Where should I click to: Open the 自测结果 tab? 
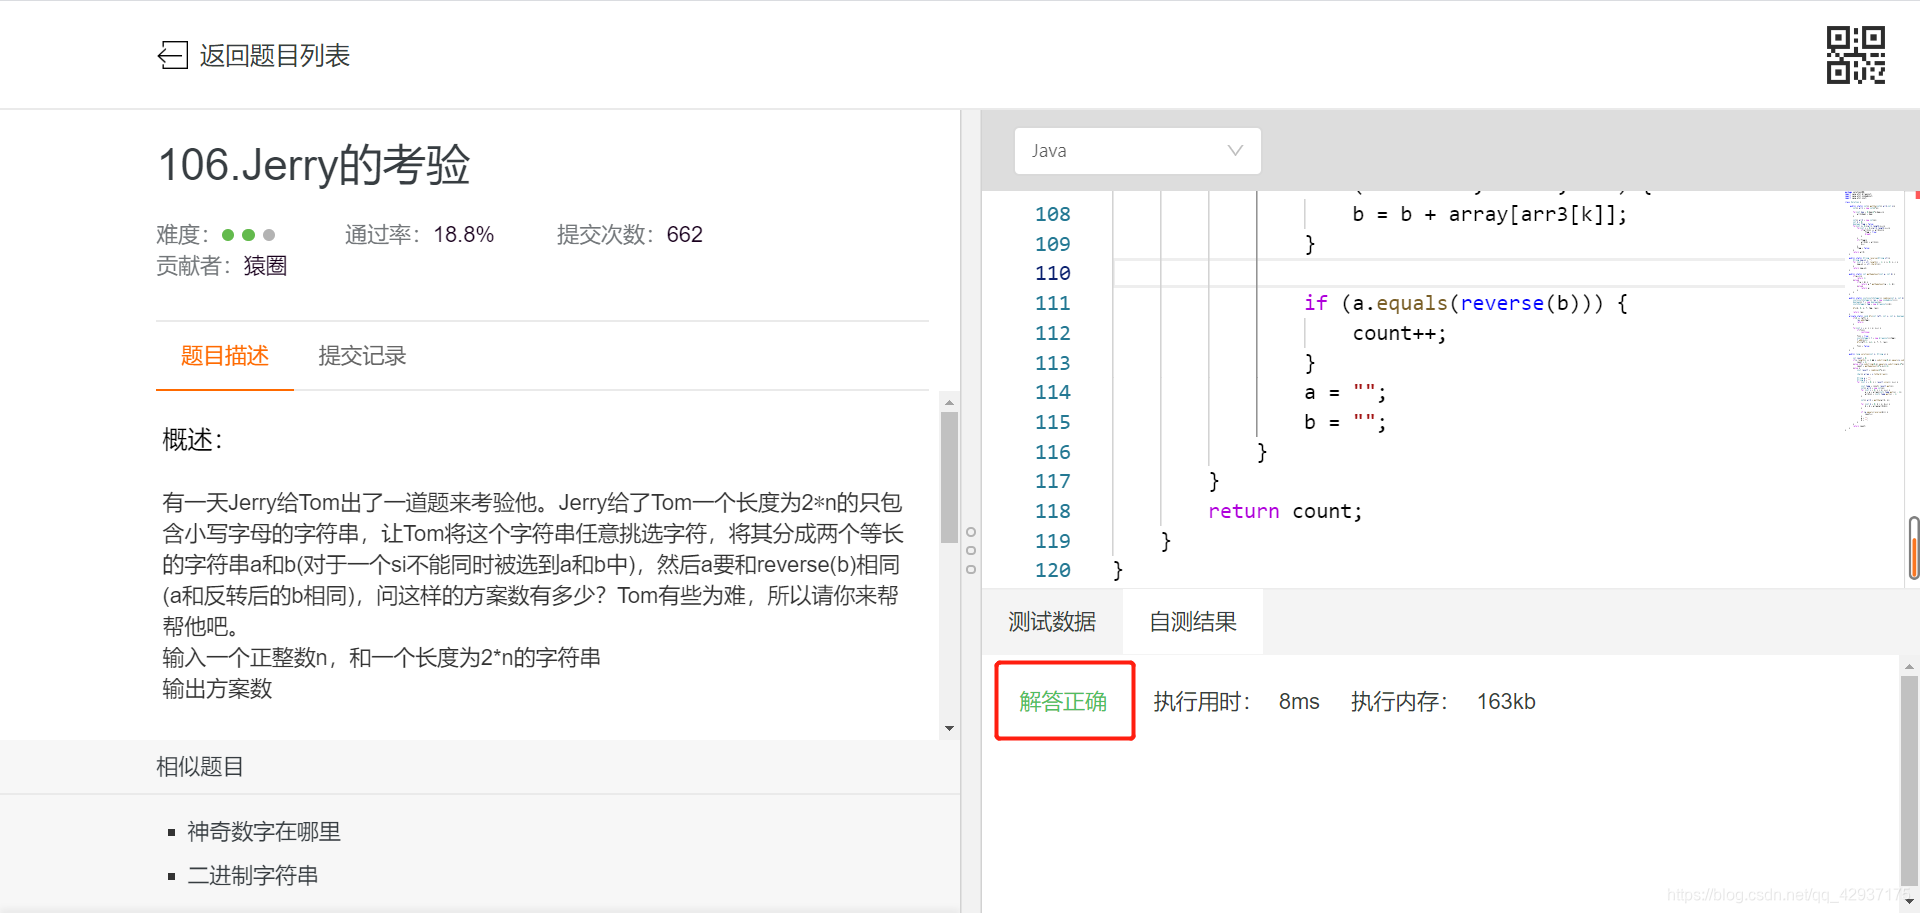click(1192, 622)
